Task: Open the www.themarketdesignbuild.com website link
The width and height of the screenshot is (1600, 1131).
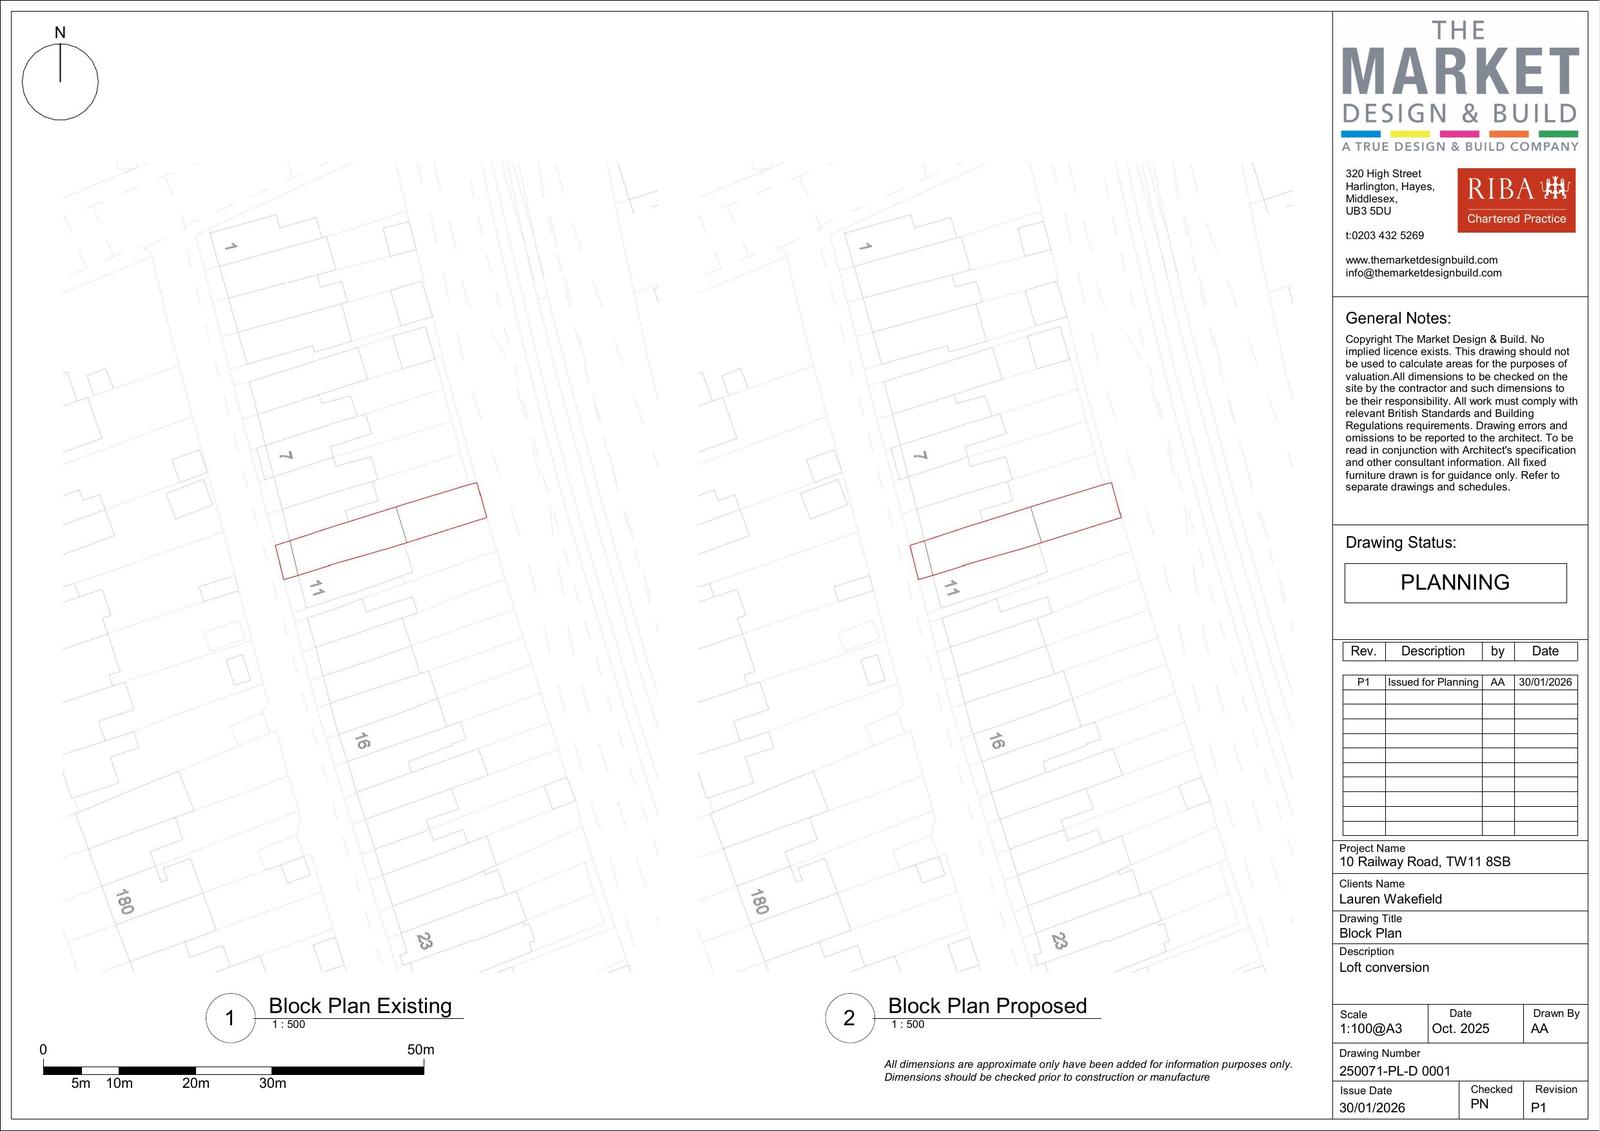Action: (1421, 260)
